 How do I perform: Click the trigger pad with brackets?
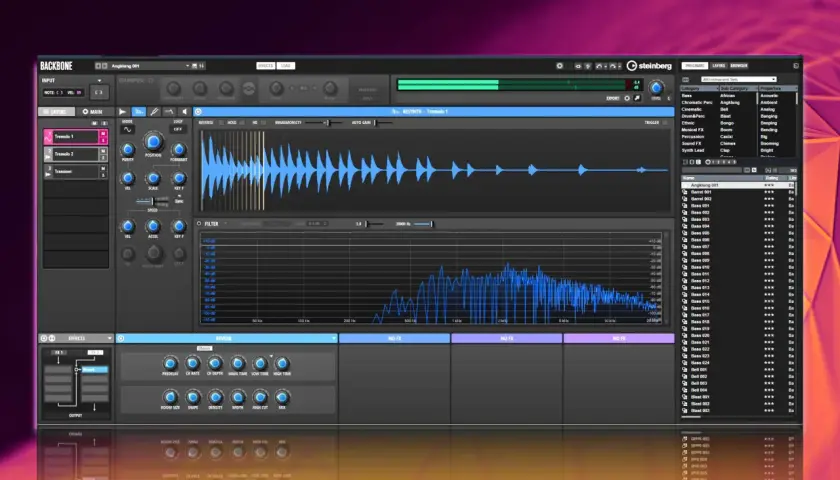coord(99,92)
